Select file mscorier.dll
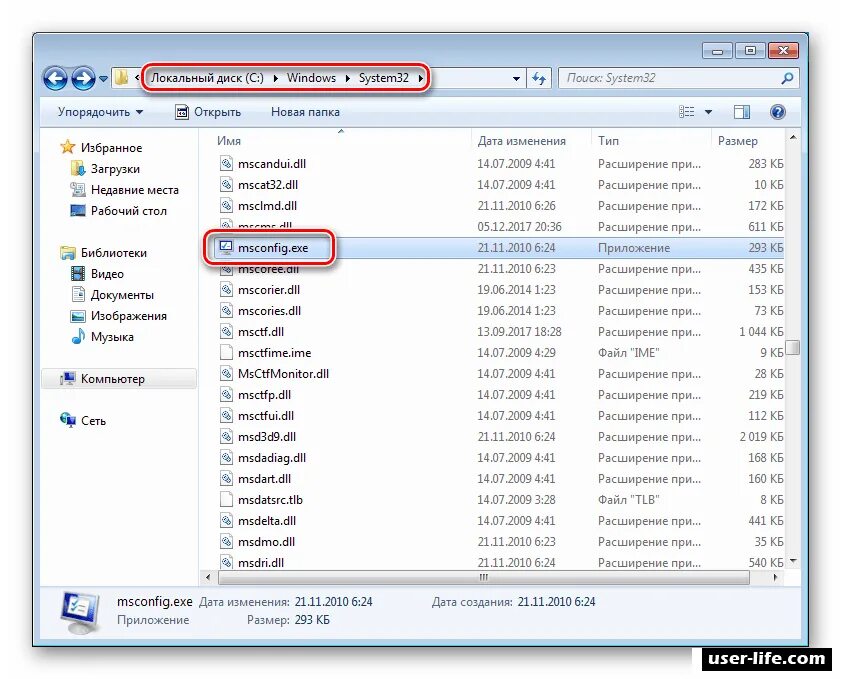The image size is (841, 679). coord(269,290)
